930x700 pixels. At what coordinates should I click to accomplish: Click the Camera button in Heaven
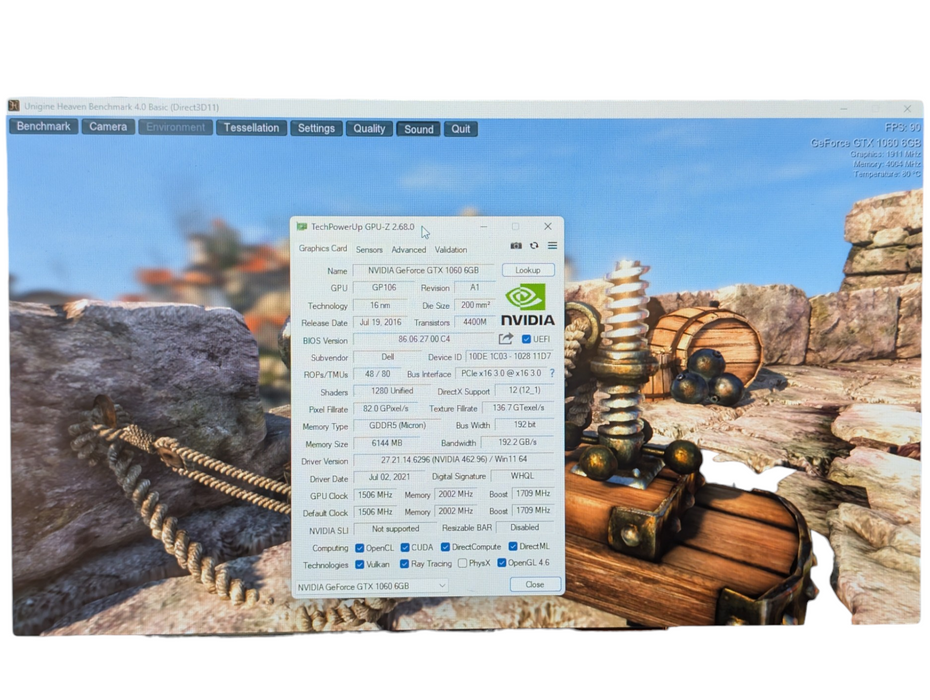(x=108, y=127)
